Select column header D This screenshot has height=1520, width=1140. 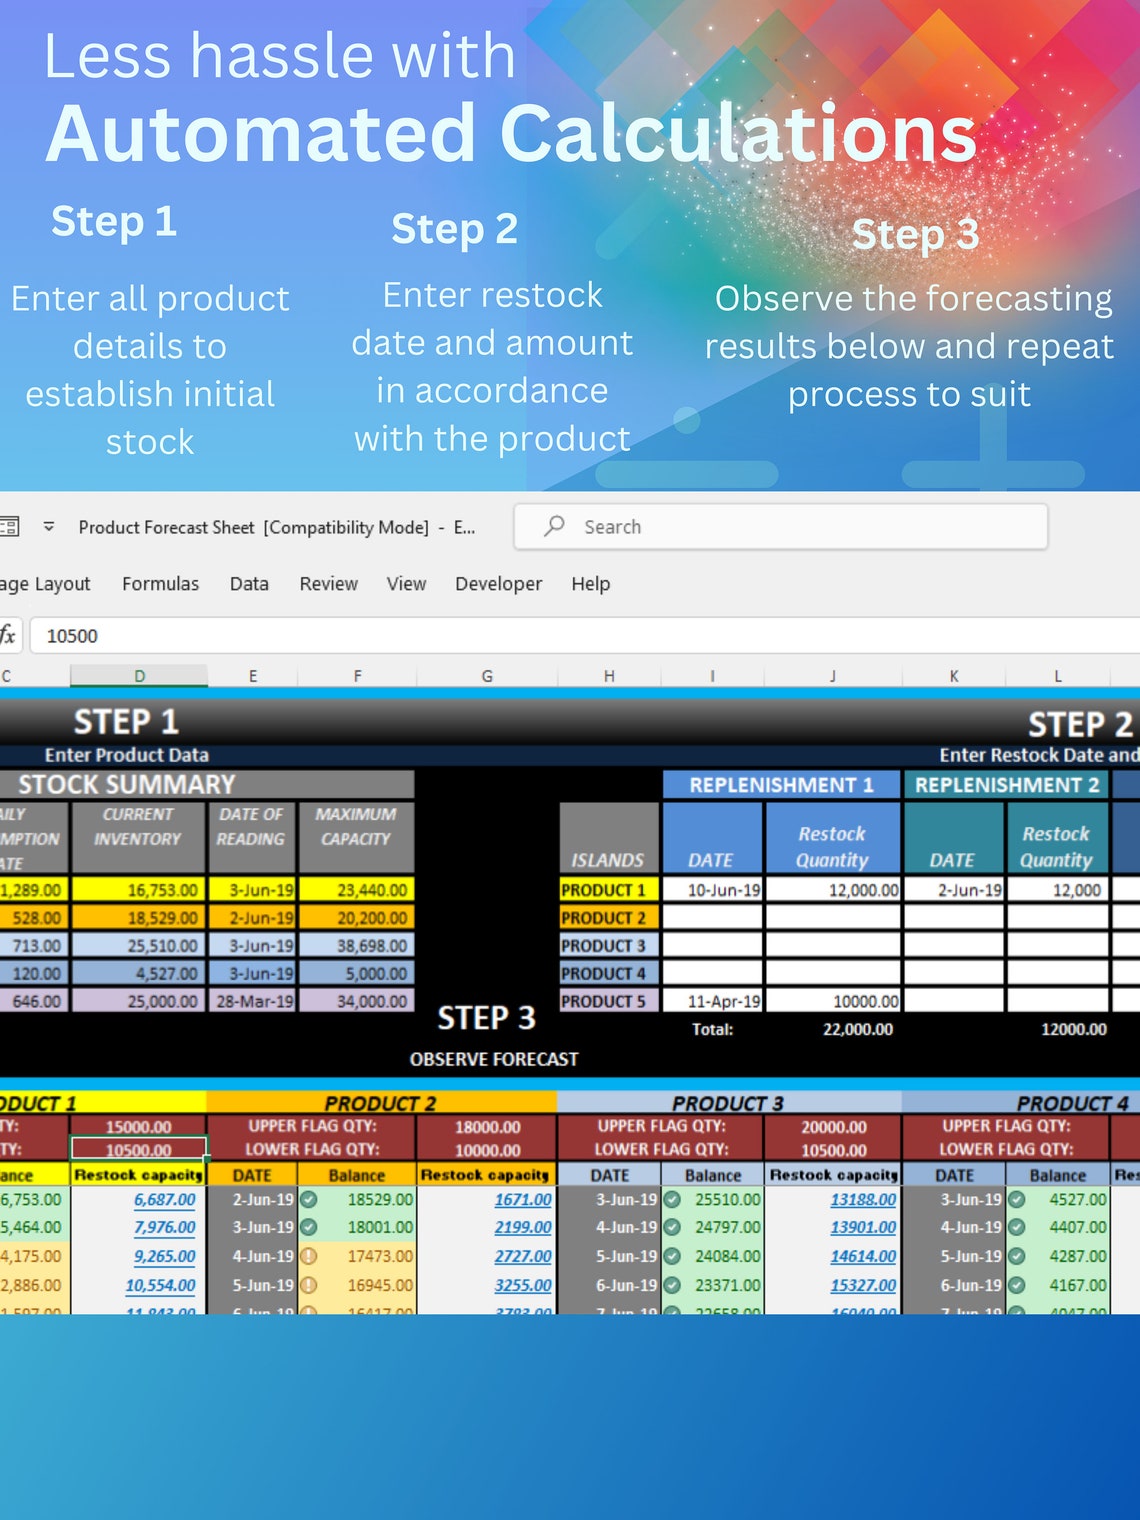[139, 675]
